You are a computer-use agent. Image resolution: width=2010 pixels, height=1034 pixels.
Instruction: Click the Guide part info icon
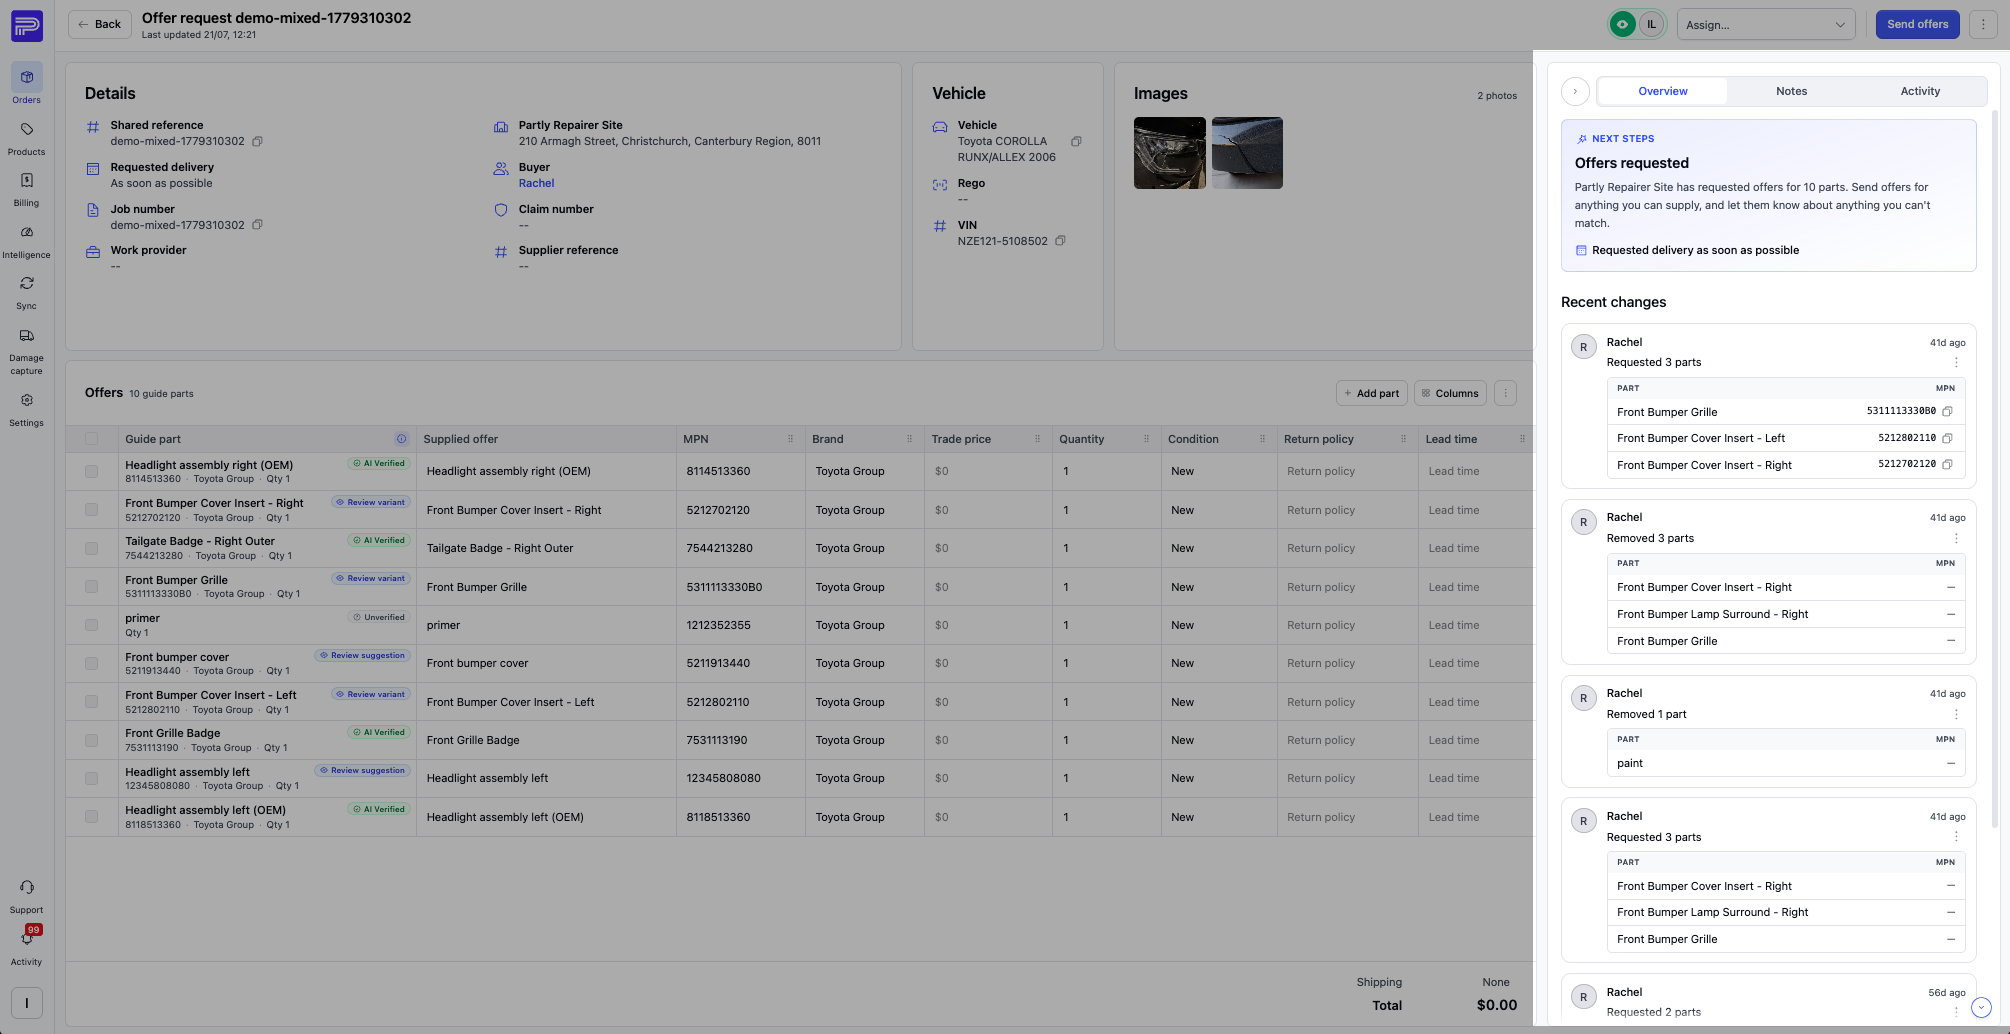pyautogui.click(x=401, y=439)
